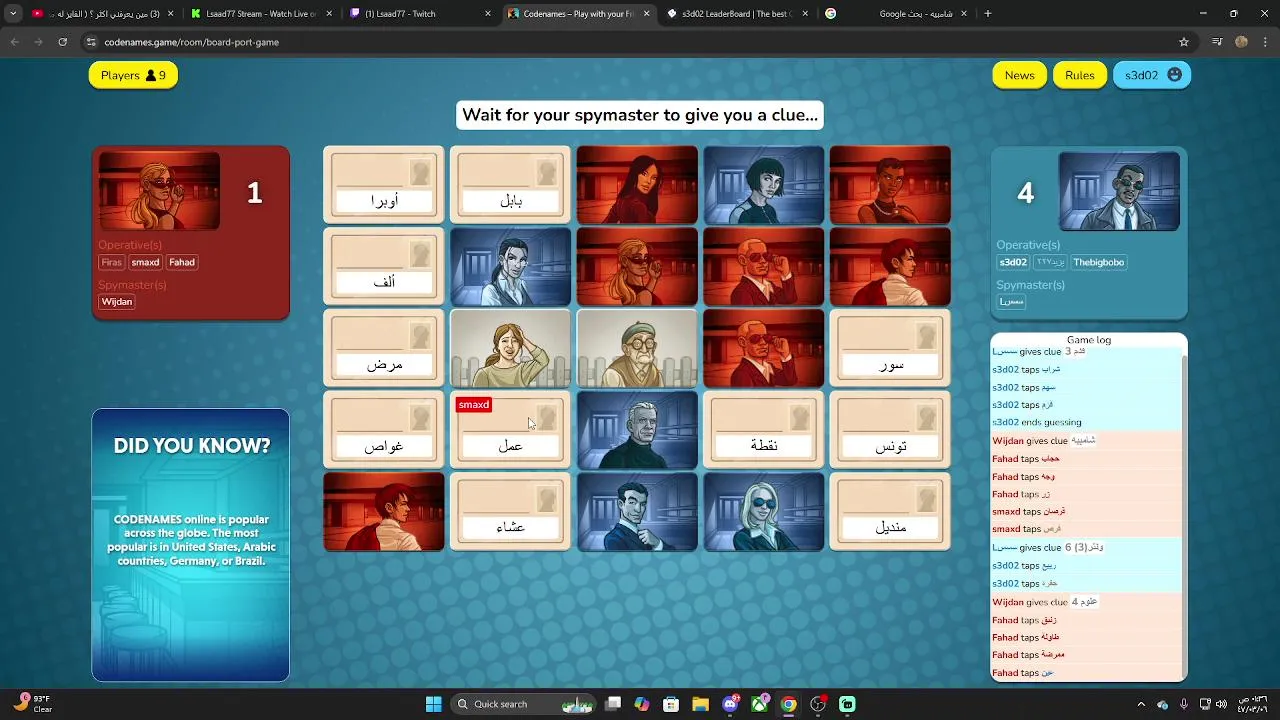This screenshot has width=1280, height=720.
Task: Close the Codenames browser tab
Action: (646, 14)
